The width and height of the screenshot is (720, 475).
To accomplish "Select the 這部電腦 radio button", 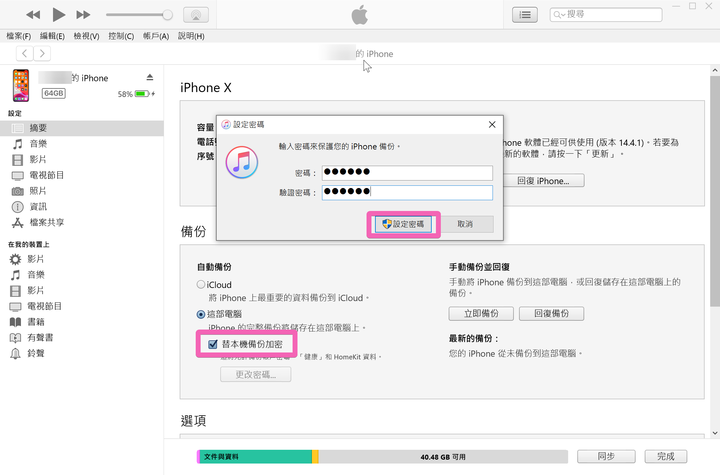I will 201,315.
